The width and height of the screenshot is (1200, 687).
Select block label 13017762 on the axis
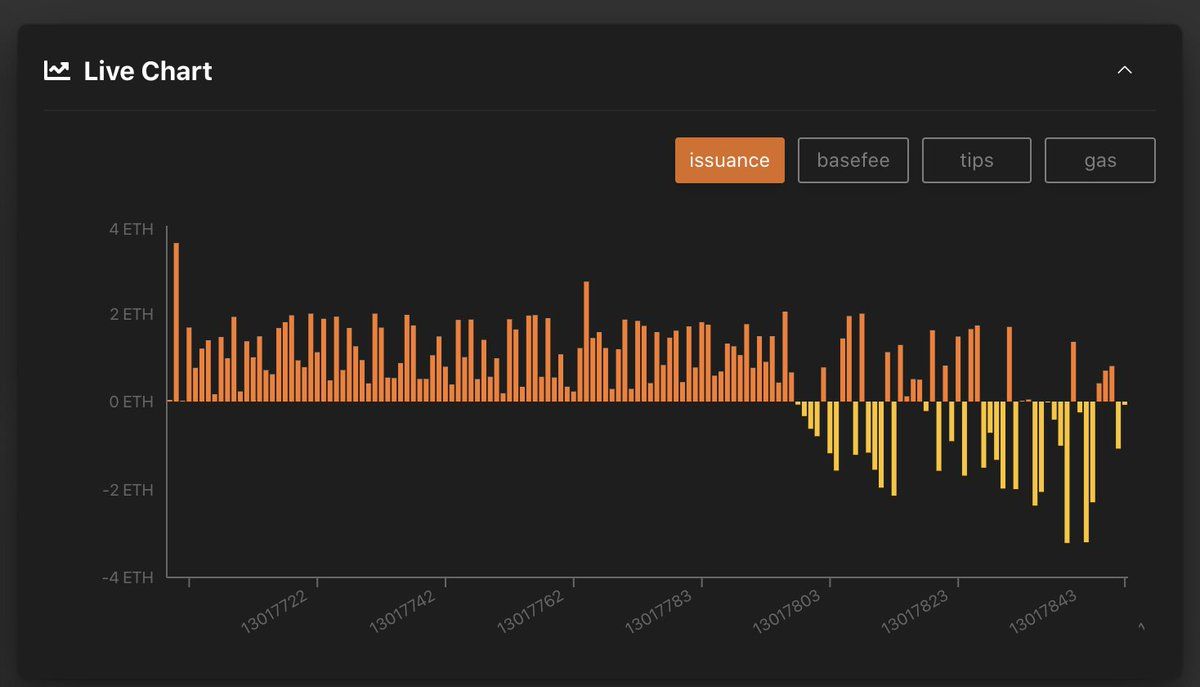(530, 611)
